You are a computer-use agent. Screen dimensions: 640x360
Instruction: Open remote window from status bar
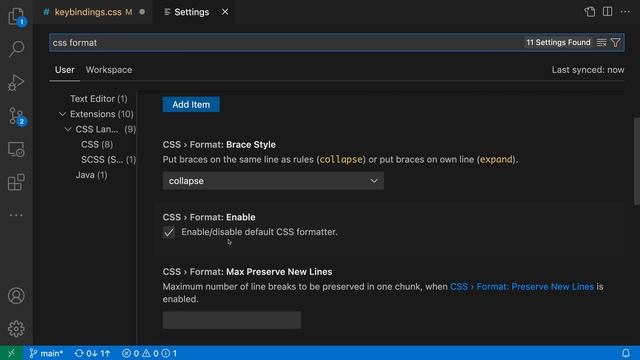click(11, 353)
